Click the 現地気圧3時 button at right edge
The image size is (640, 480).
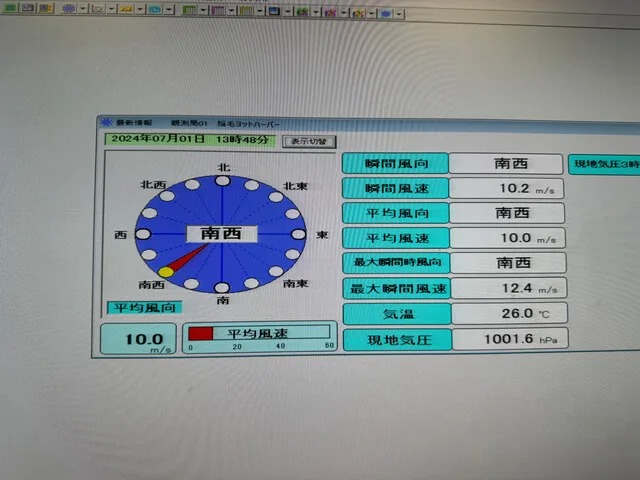[603, 164]
